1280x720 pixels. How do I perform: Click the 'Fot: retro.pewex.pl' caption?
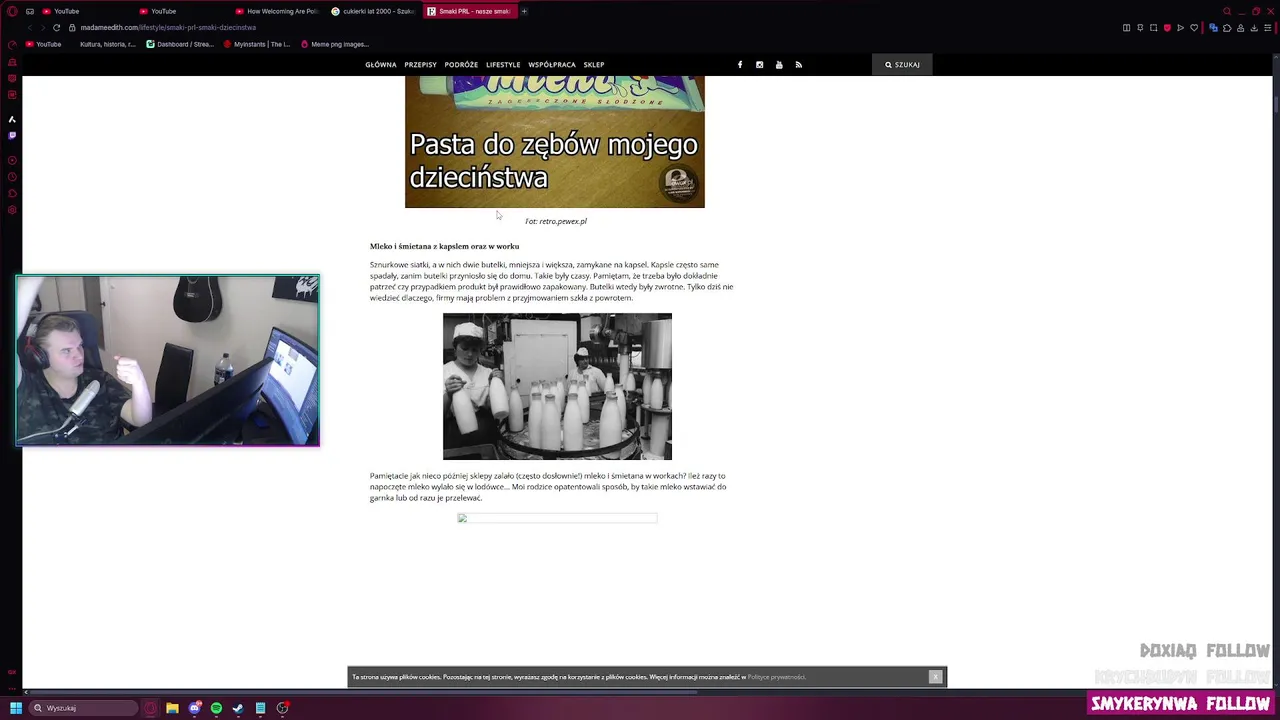[556, 221]
